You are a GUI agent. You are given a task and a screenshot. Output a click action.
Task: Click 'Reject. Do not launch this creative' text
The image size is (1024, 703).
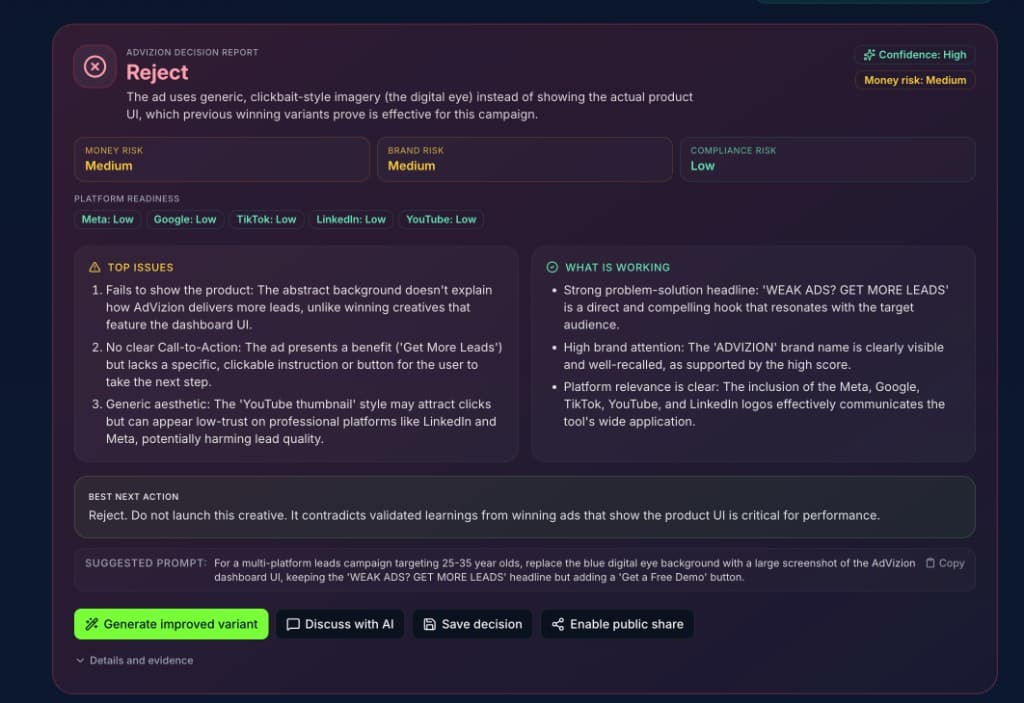tap(484, 515)
